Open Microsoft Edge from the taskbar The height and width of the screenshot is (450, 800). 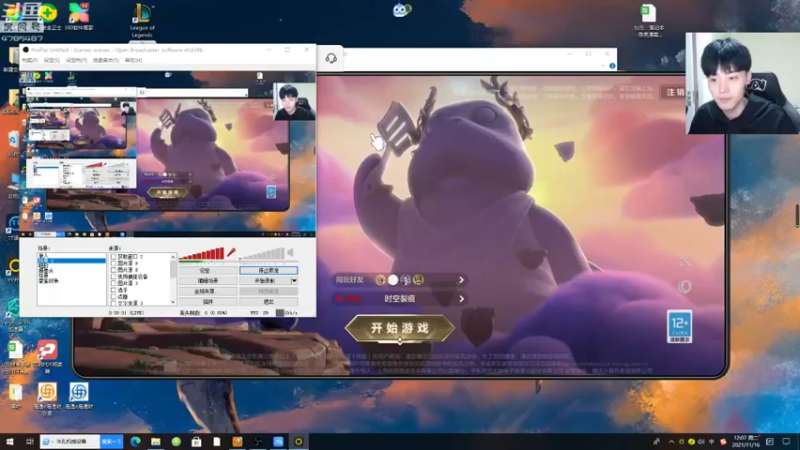135,441
